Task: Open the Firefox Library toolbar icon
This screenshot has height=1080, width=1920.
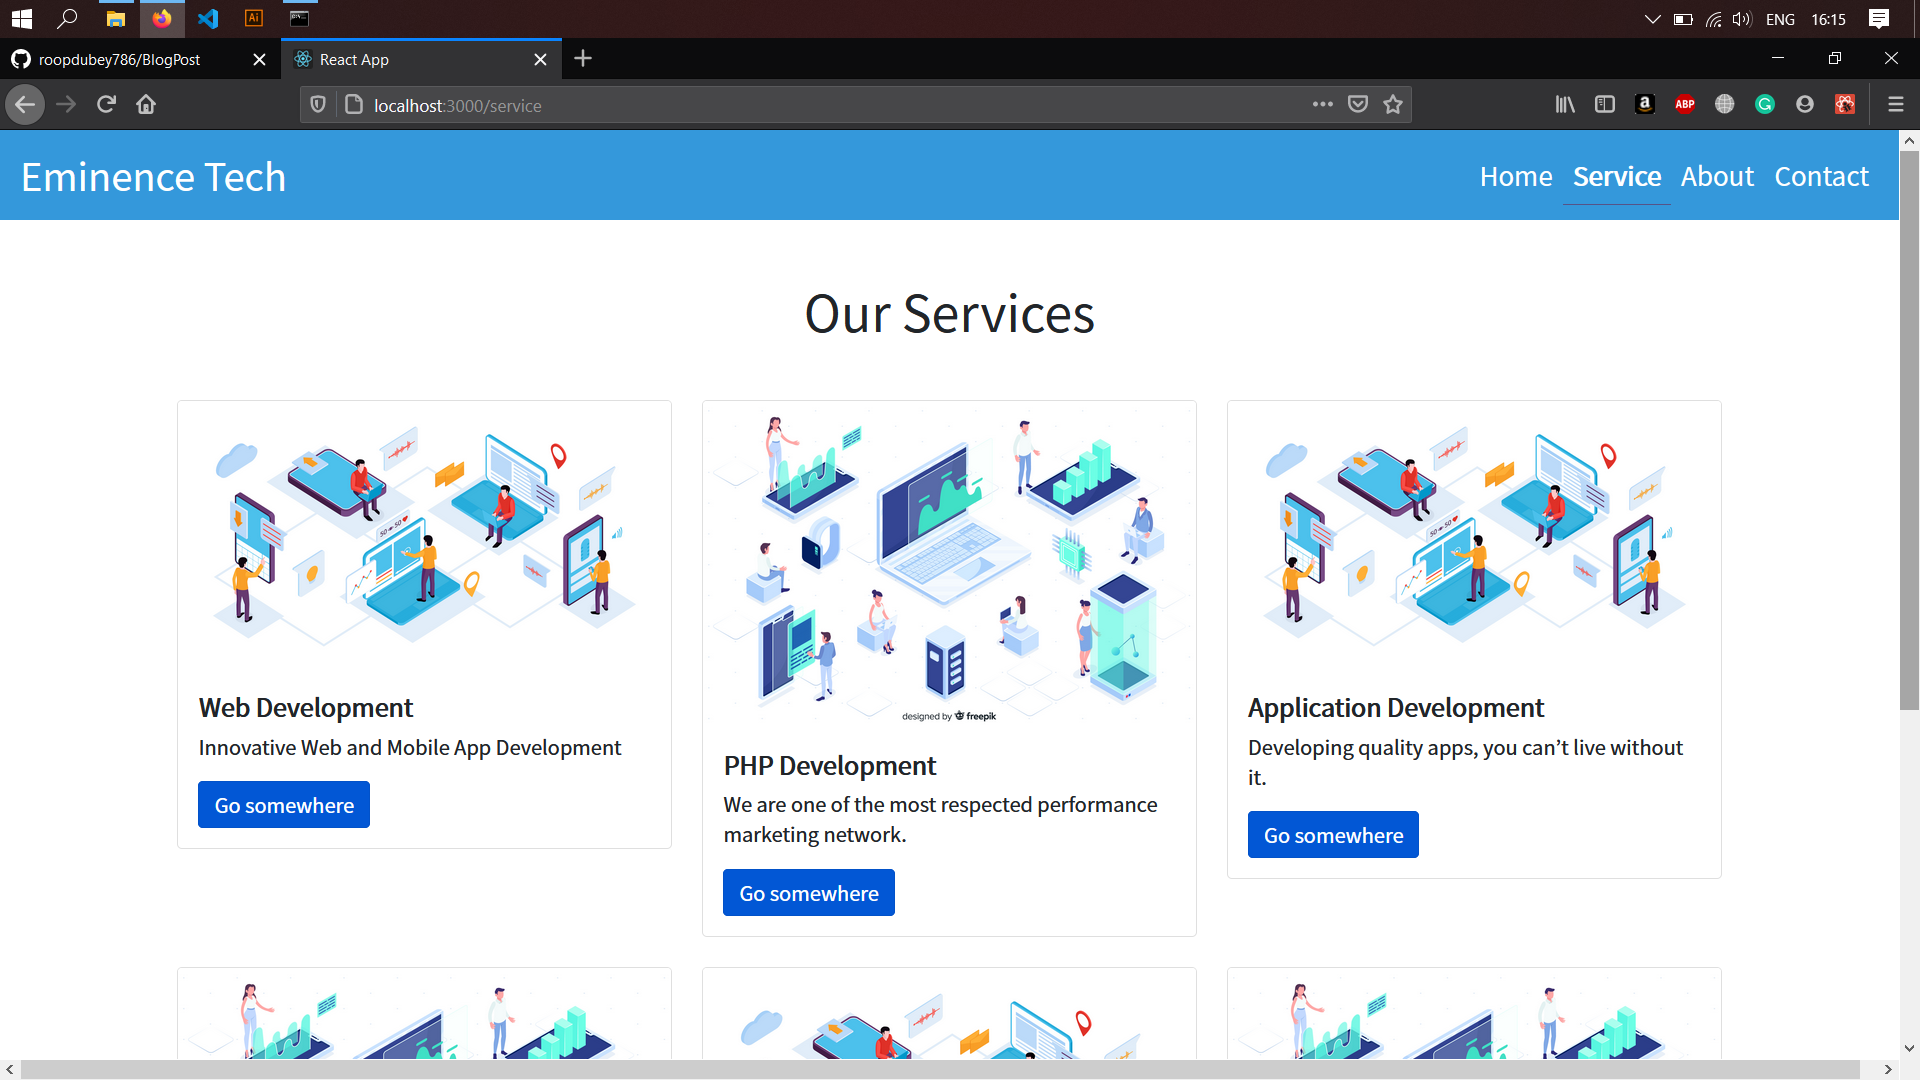Action: 1564,104
